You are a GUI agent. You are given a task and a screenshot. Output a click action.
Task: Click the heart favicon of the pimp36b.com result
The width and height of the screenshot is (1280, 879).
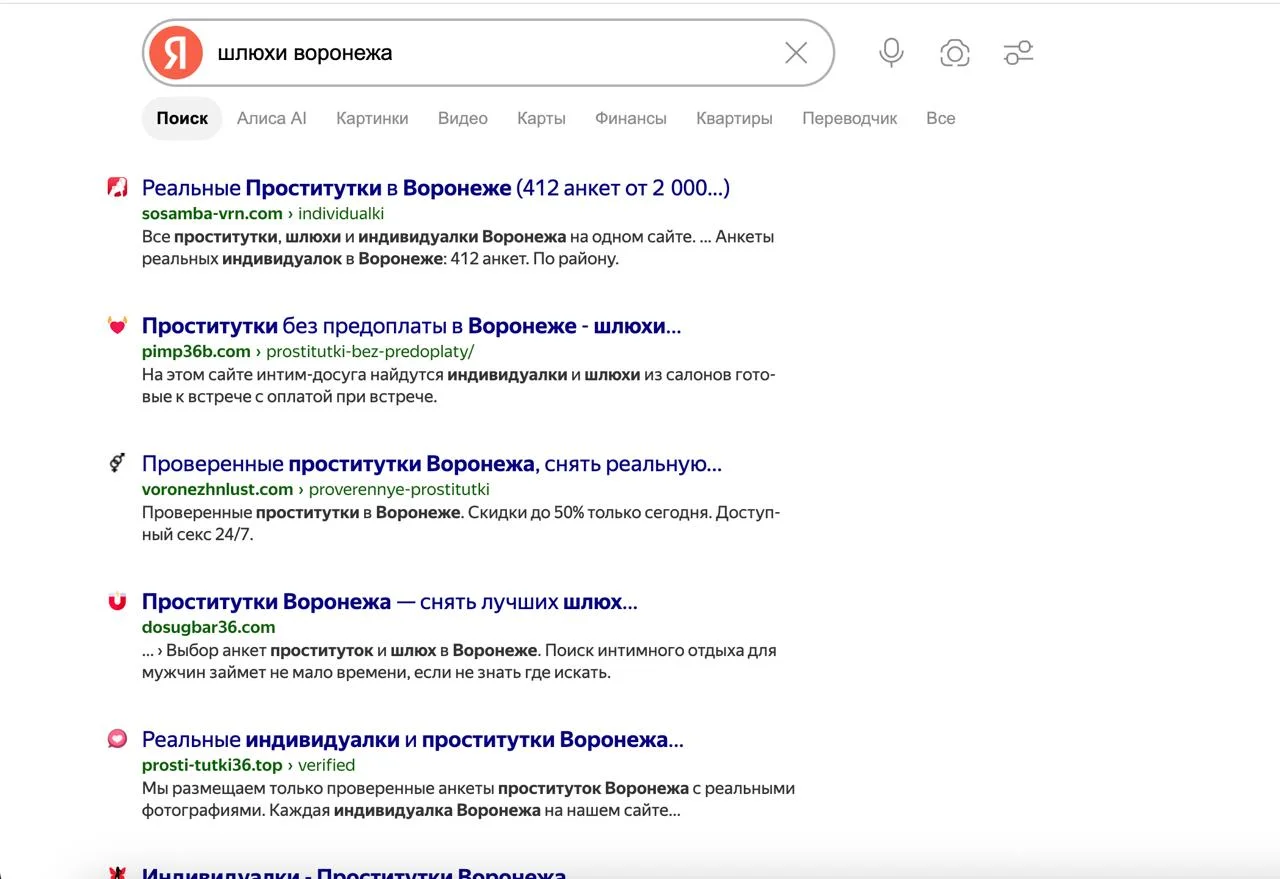[117, 325]
